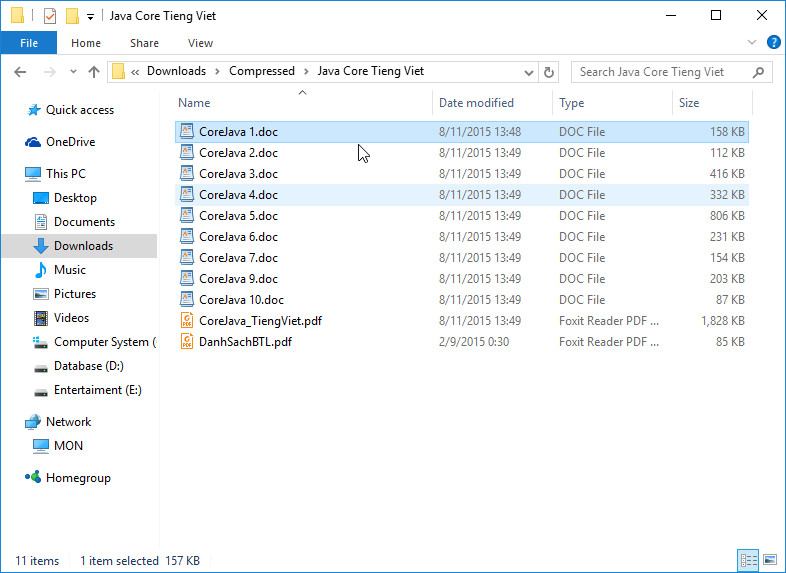
Task: Click the Back navigation arrow
Action: [20, 72]
